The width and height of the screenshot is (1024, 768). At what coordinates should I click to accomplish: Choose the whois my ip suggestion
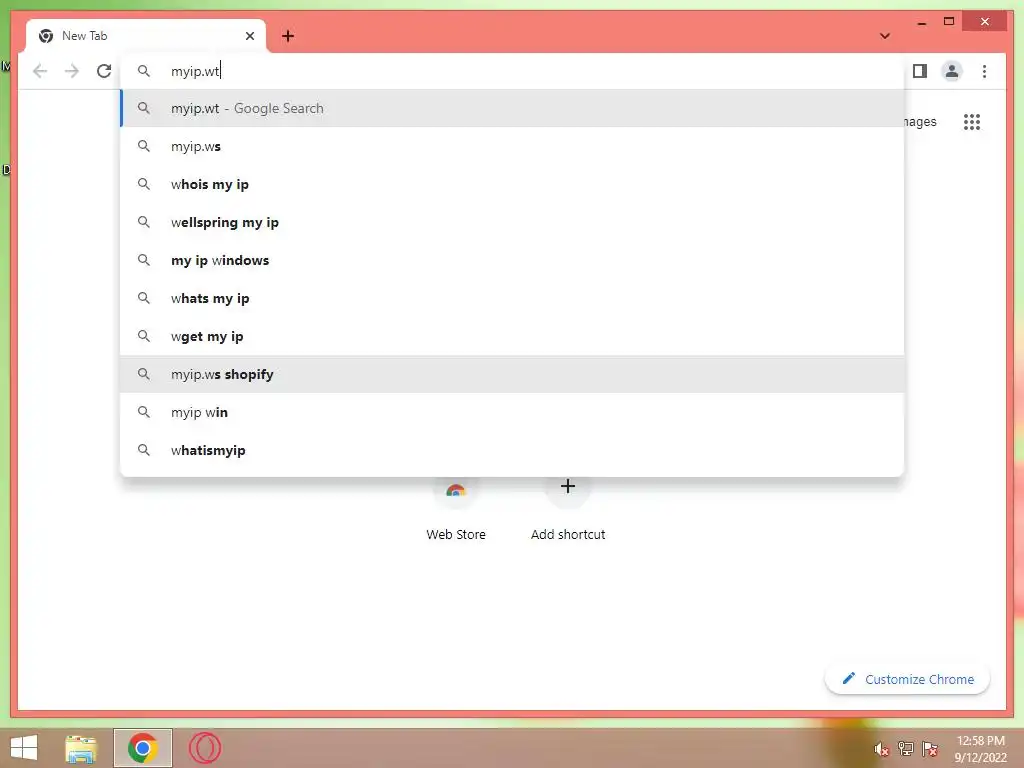(x=513, y=184)
